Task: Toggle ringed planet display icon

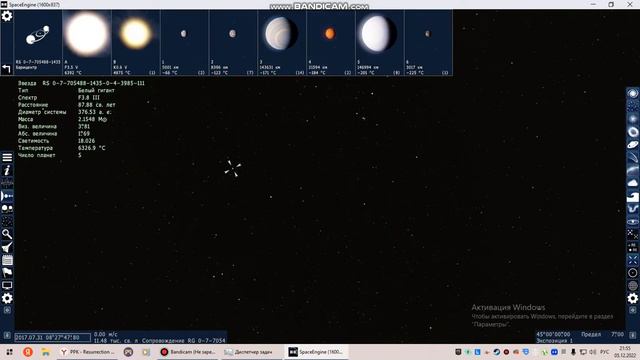Action: click(633, 144)
